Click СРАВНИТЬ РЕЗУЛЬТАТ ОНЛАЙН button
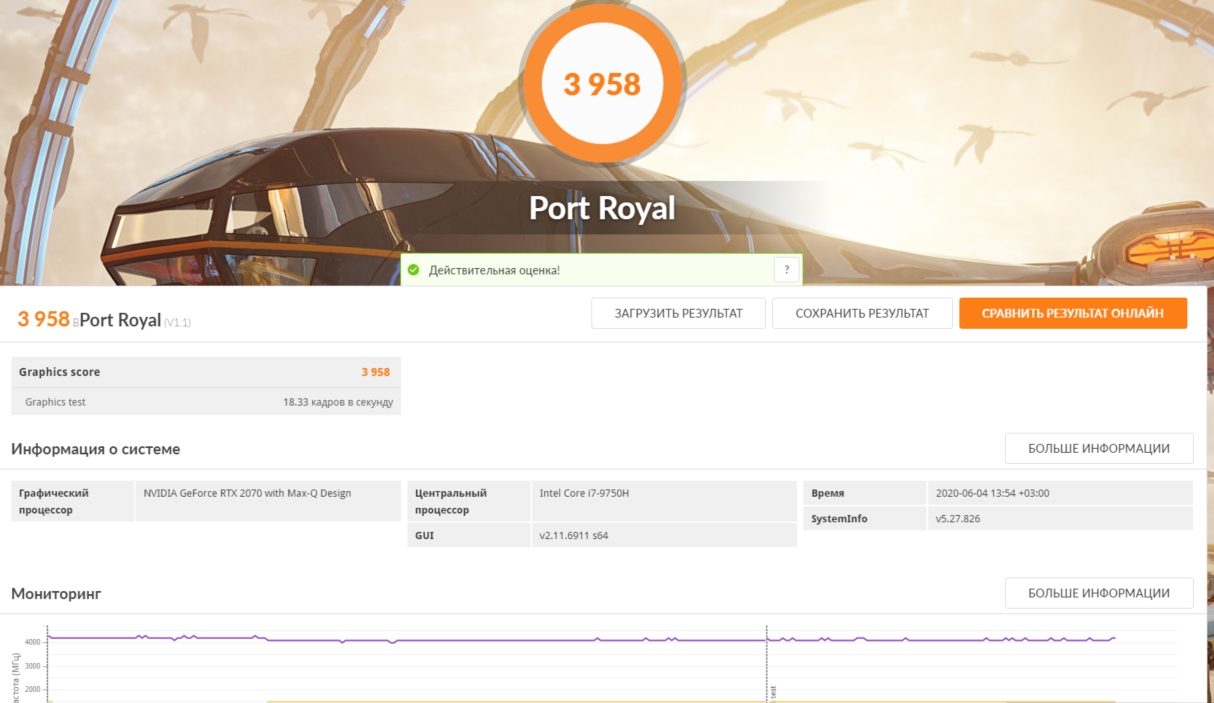Viewport: 1214px width, 703px height. tap(1073, 313)
